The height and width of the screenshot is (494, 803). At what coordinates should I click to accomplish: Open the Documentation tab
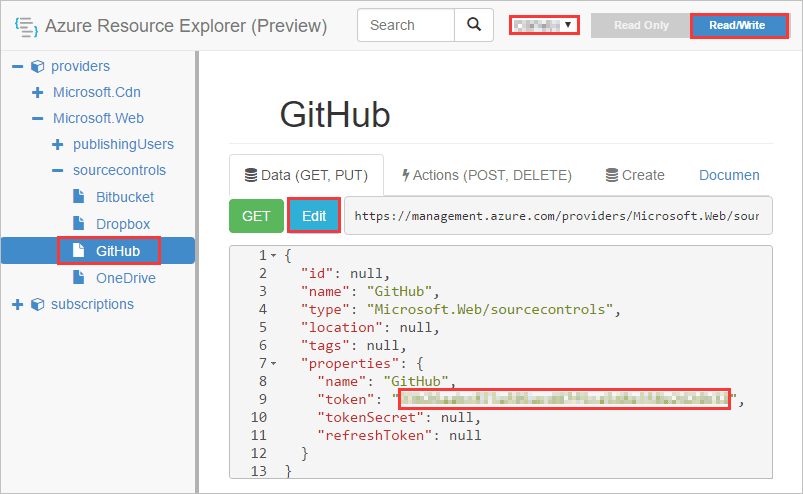point(729,175)
